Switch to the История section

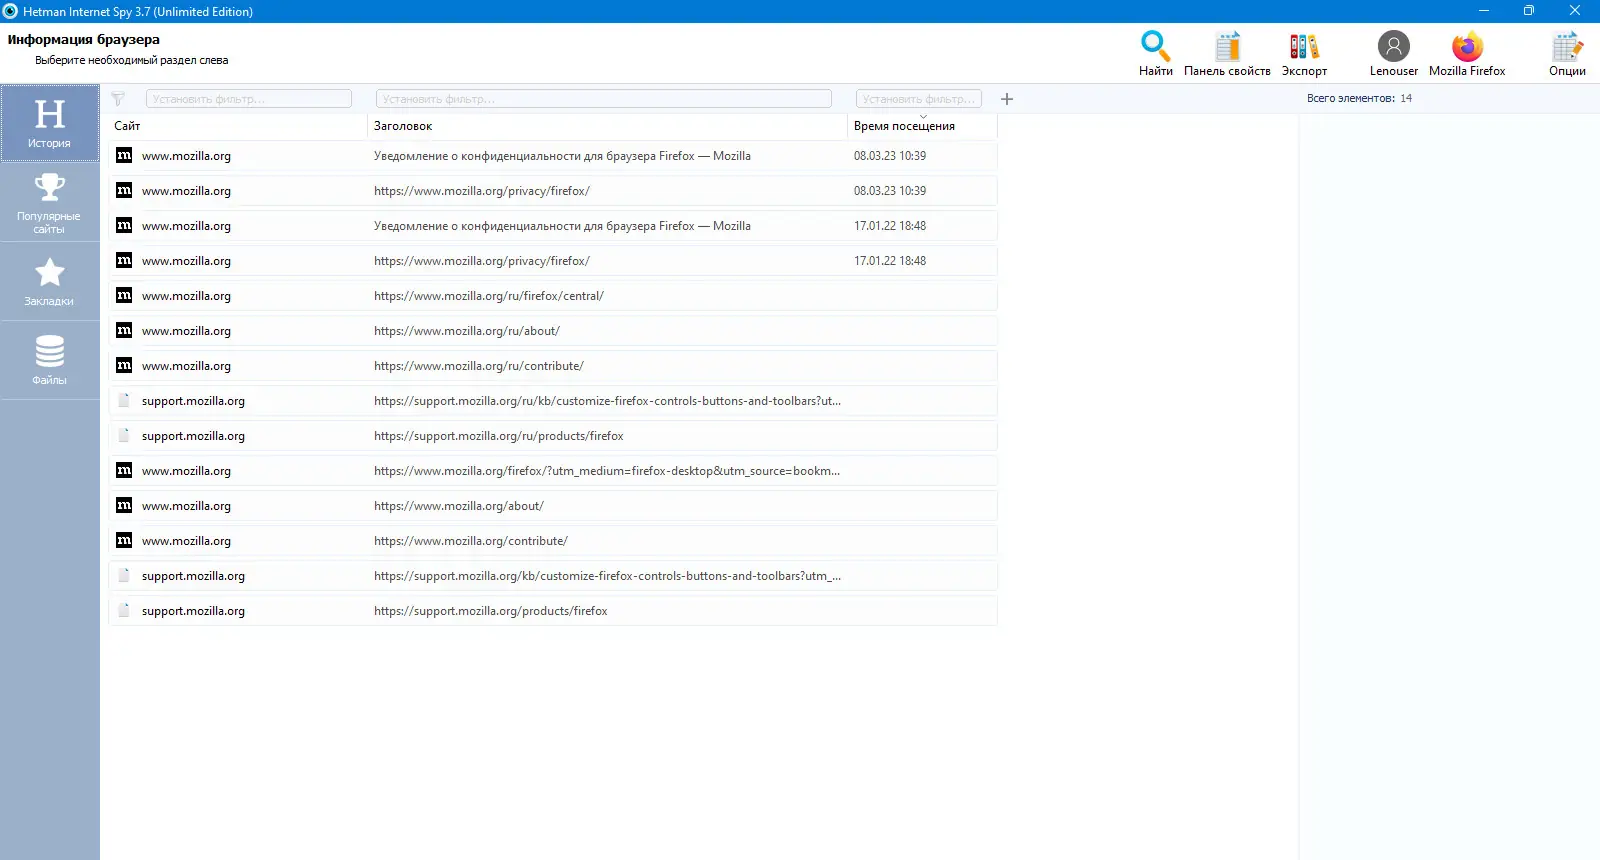coord(49,123)
